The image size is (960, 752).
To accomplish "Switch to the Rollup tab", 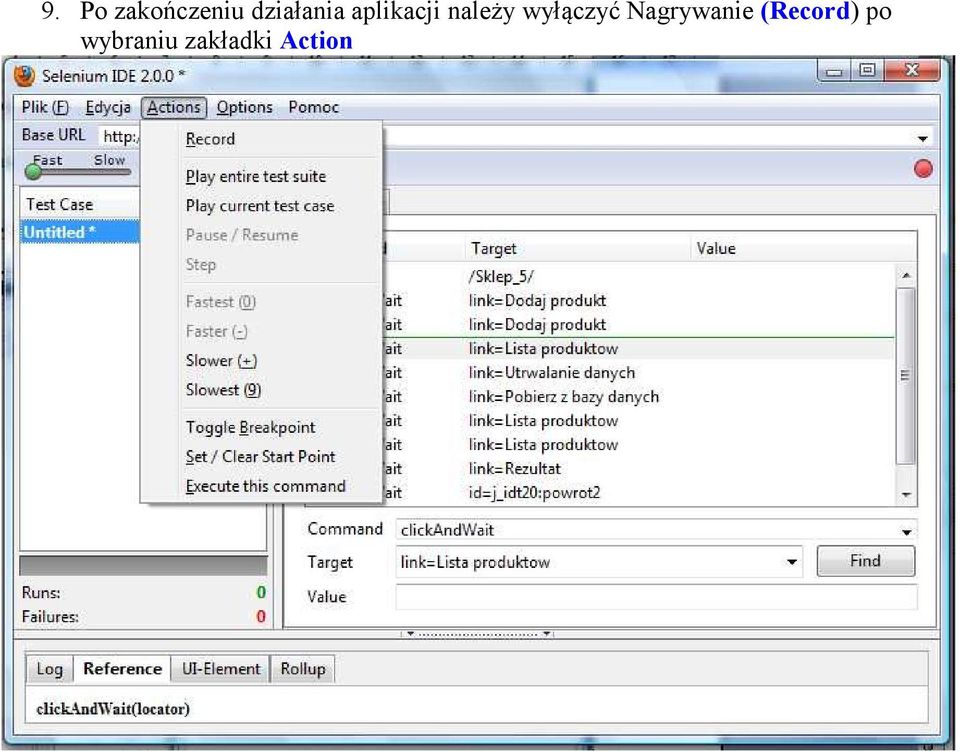I will [x=302, y=669].
